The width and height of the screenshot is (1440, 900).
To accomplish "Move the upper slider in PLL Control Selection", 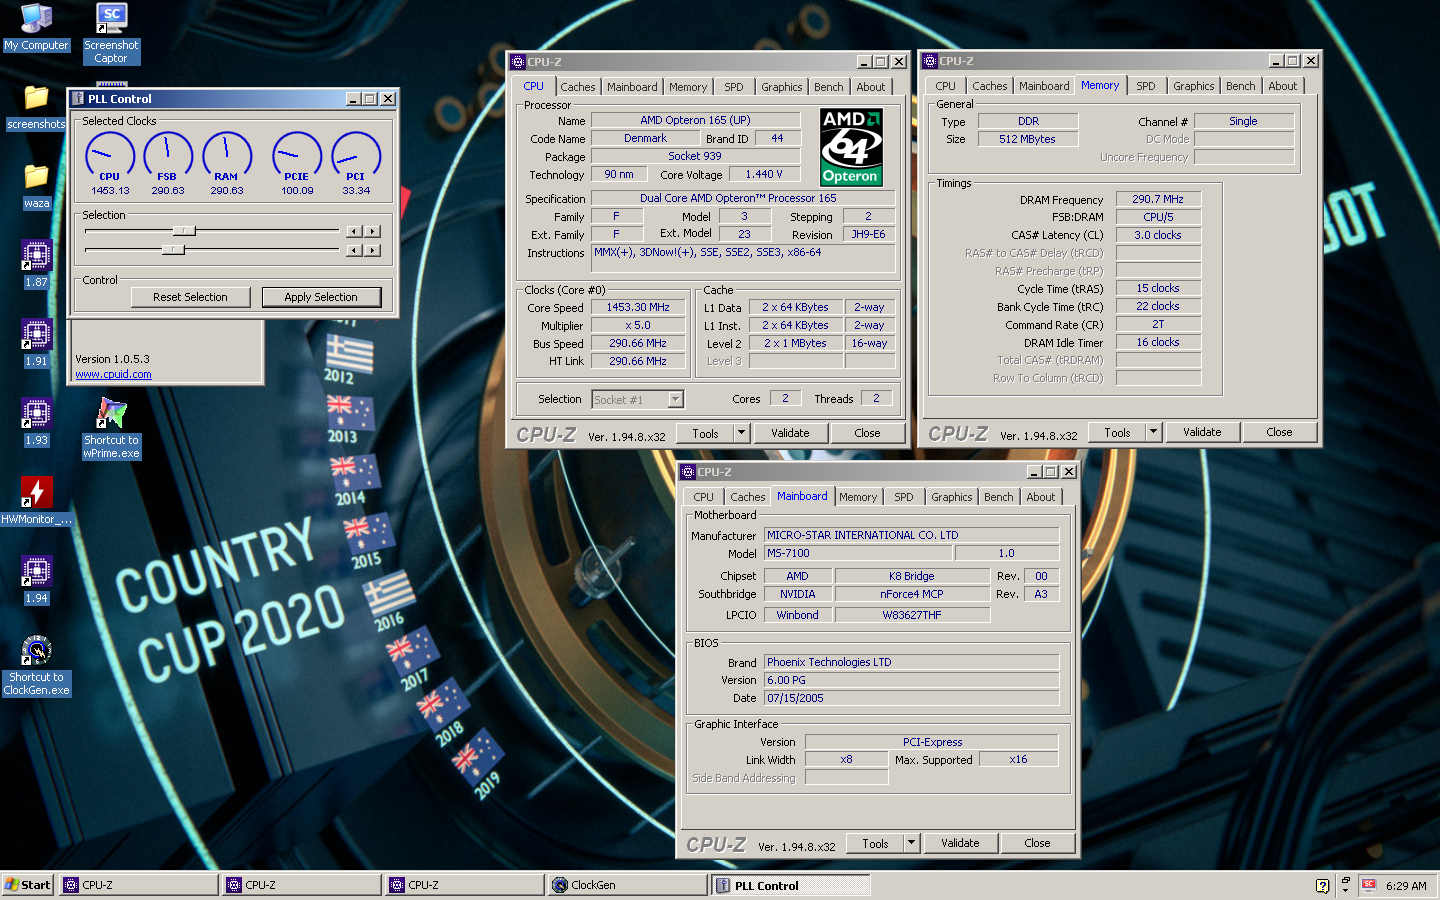I will coord(183,231).
